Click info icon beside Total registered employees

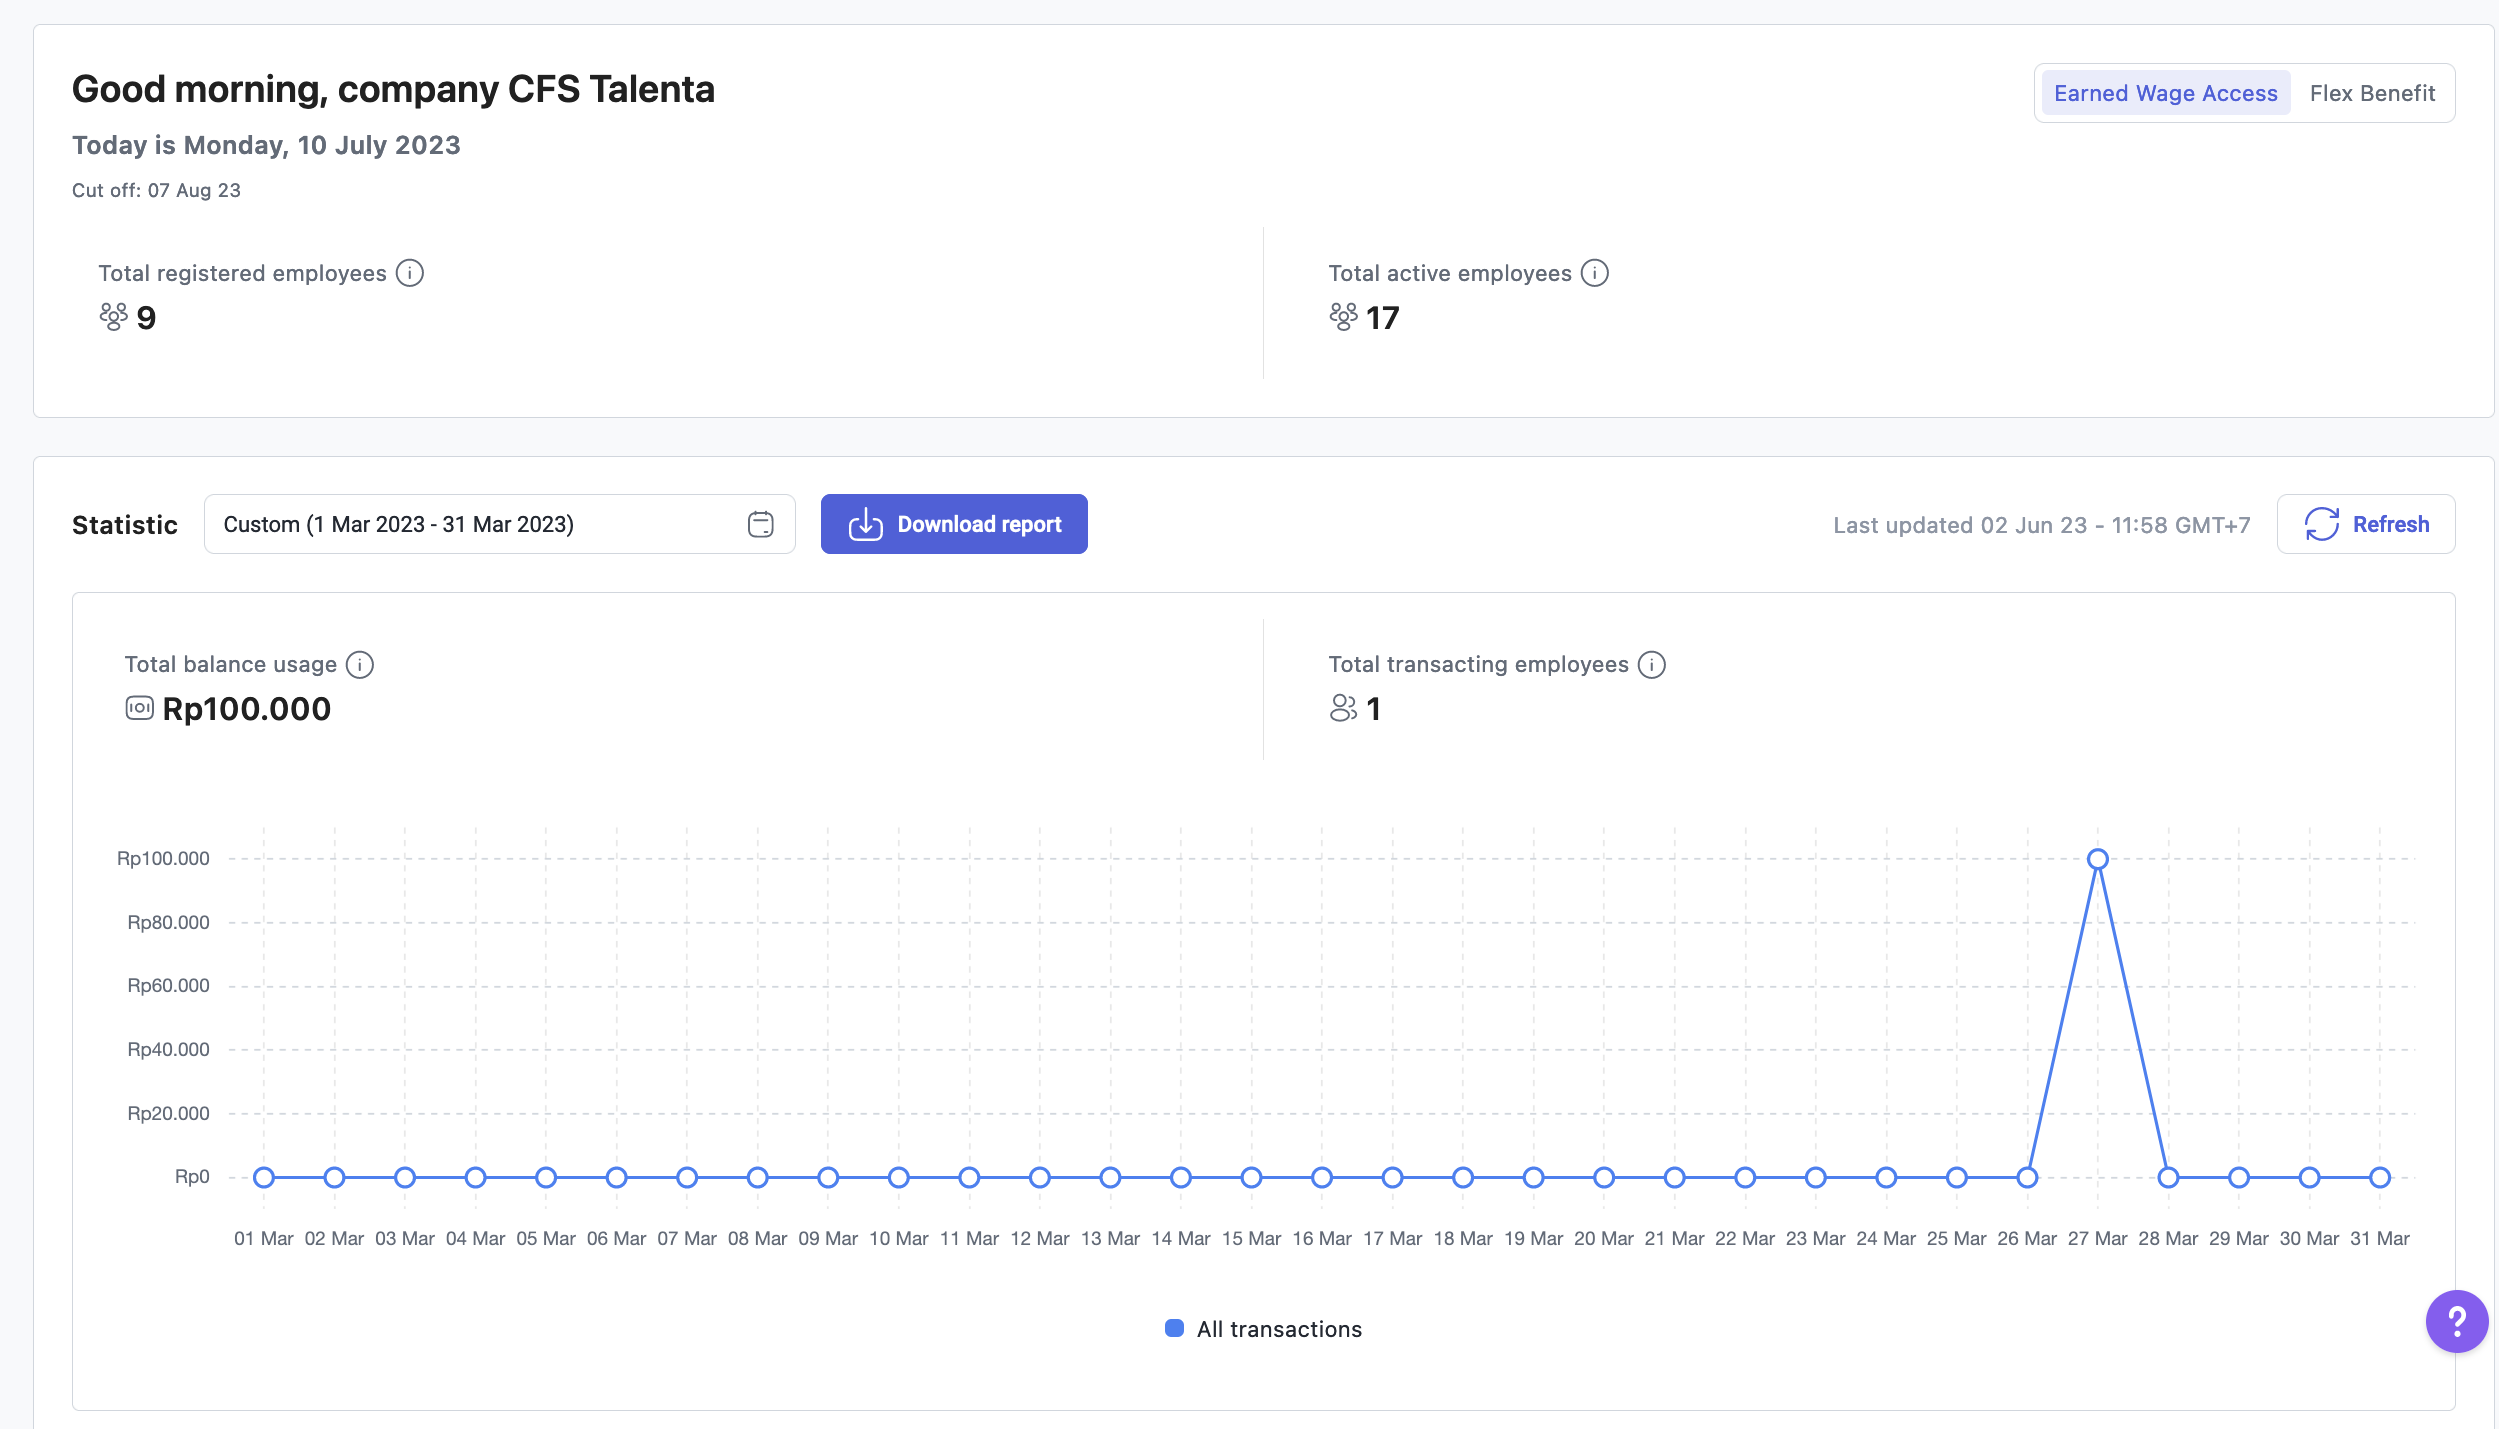click(x=410, y=273)
